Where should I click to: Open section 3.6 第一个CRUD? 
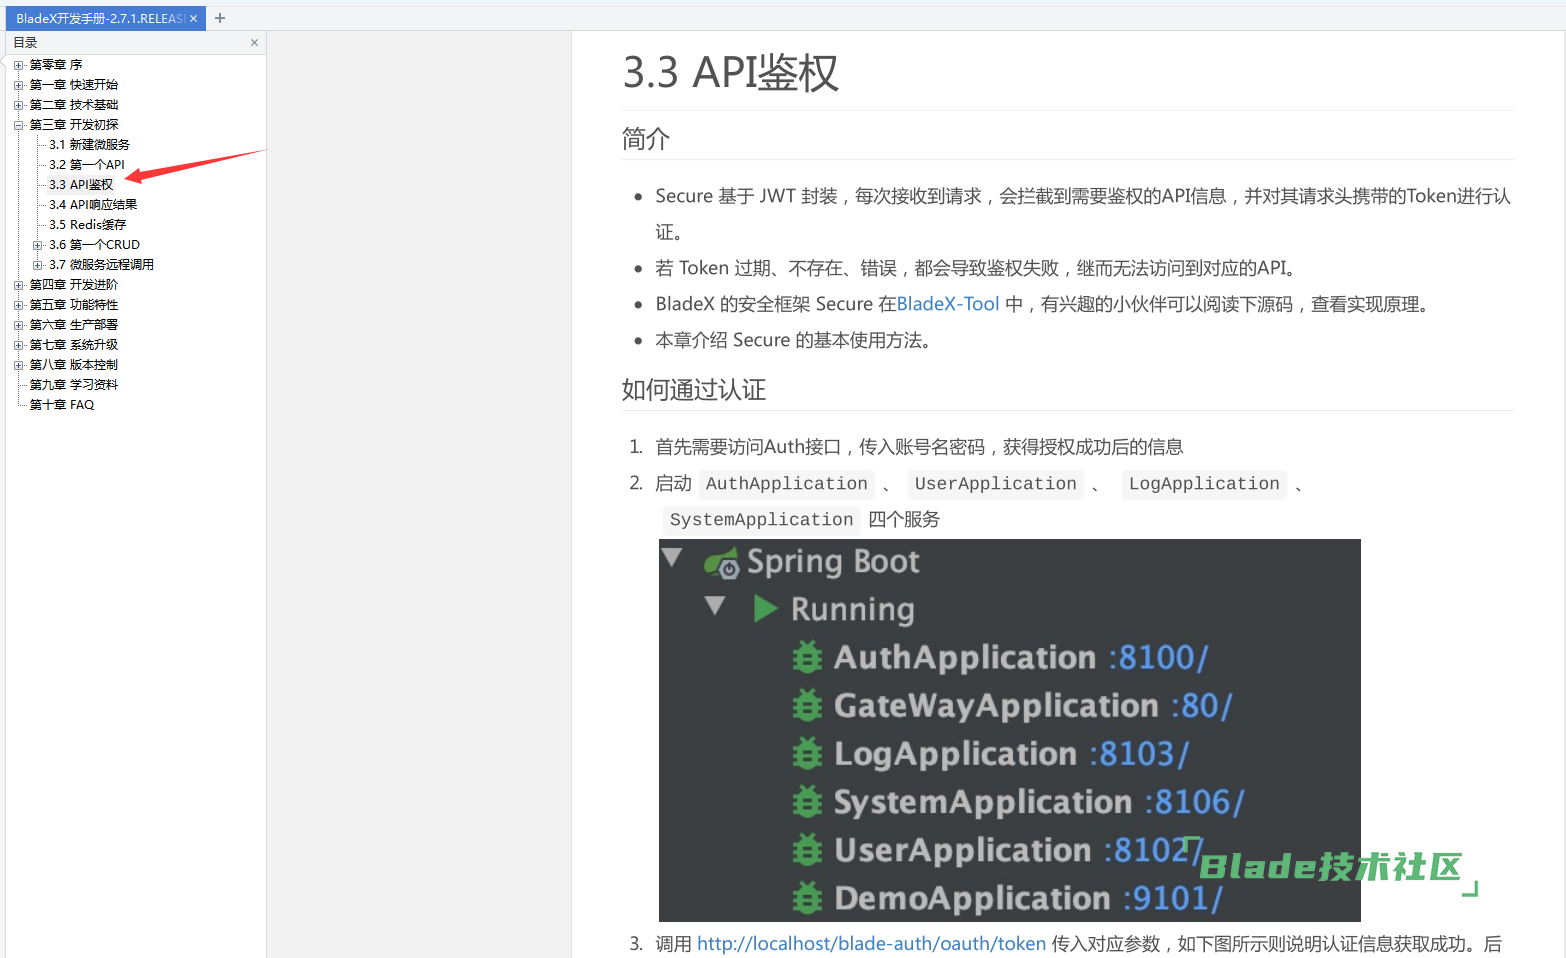[95, 245]
